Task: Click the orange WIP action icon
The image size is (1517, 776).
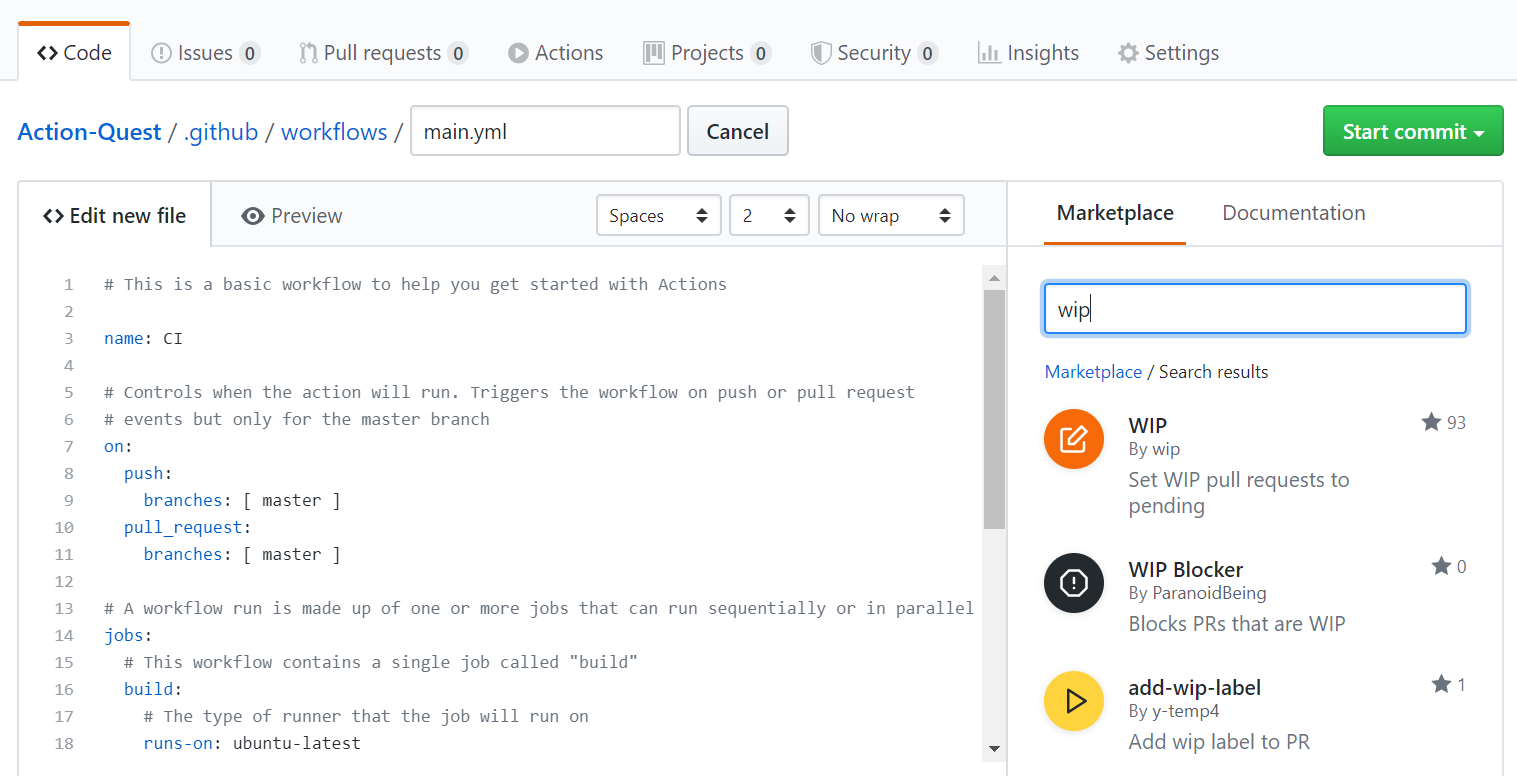Action: click(1074, 439)
